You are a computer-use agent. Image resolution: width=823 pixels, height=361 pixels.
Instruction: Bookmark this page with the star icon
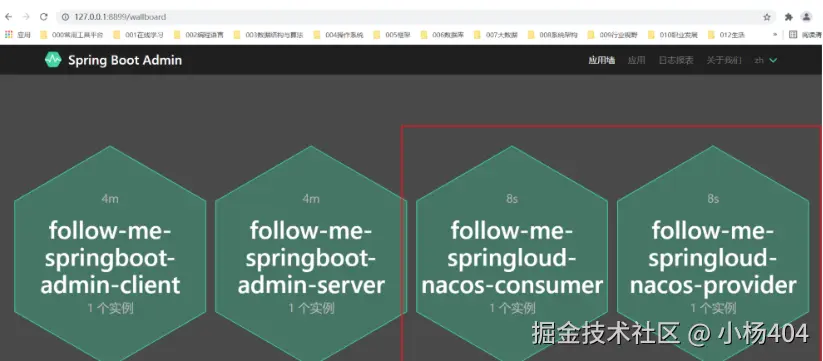[x=767, y=17]
